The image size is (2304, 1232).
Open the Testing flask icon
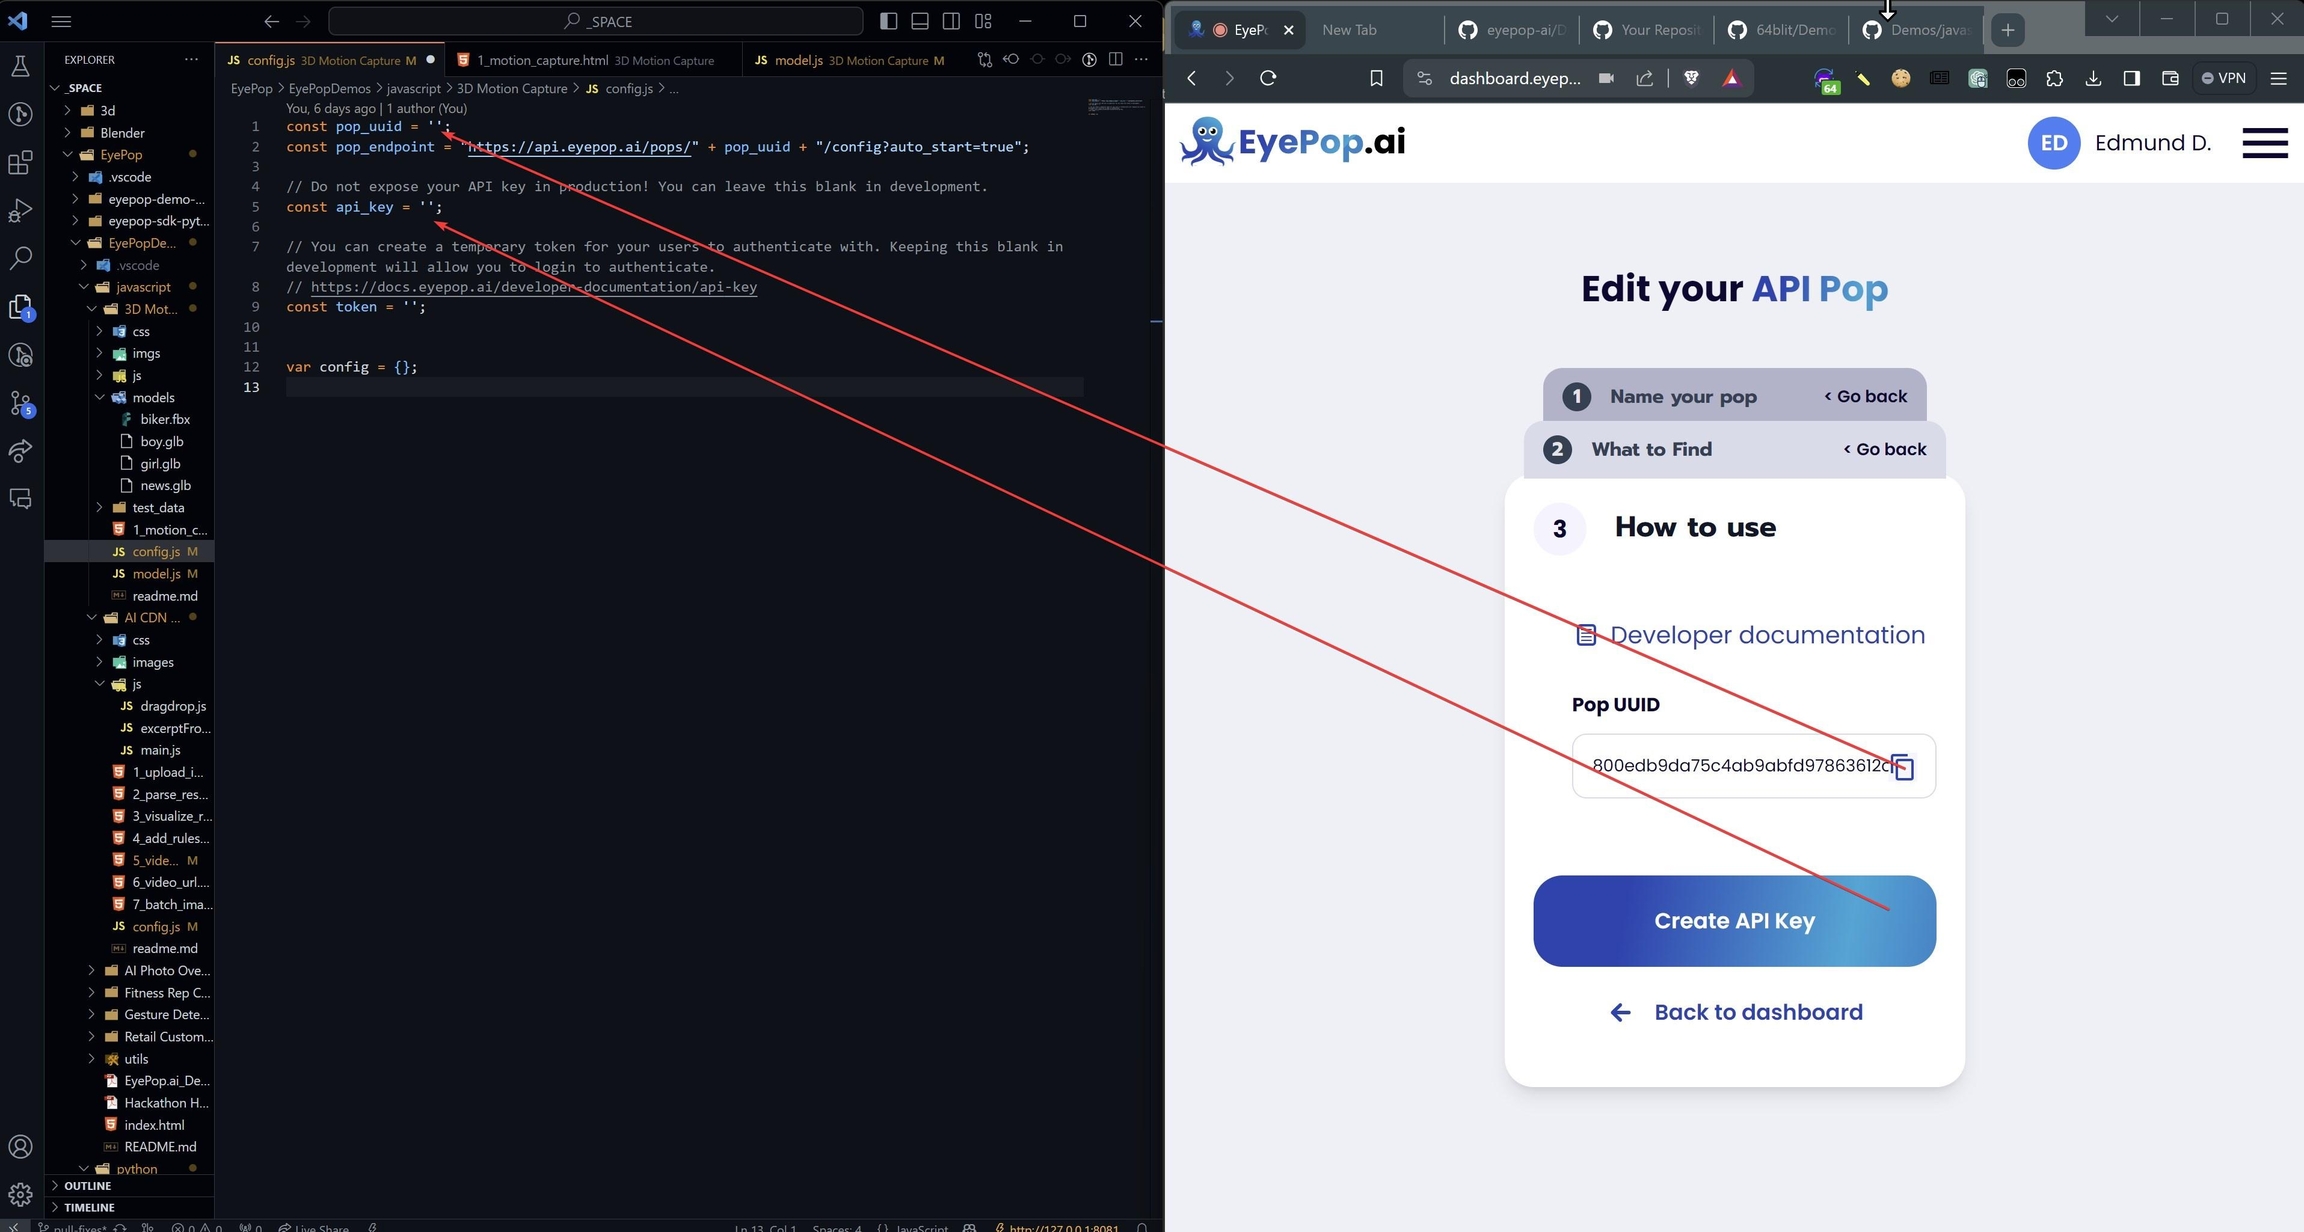click(20, 67)
